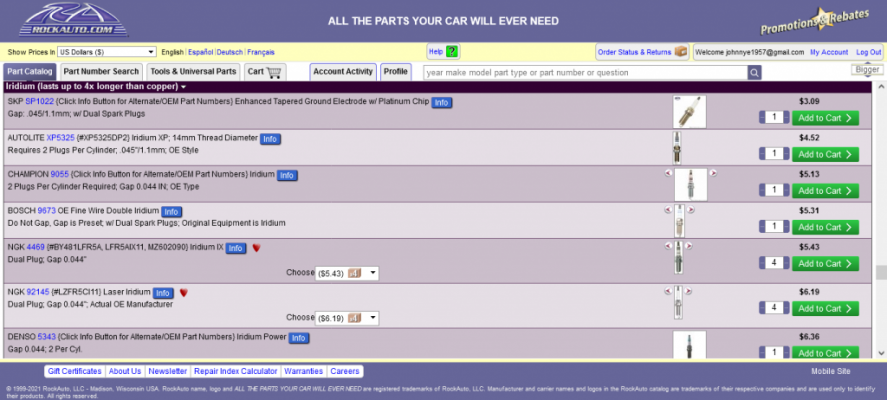This screenshot has width=887, height=400.
Task: Add AUTOLITE XP5325 to cart
Action: 825,154
